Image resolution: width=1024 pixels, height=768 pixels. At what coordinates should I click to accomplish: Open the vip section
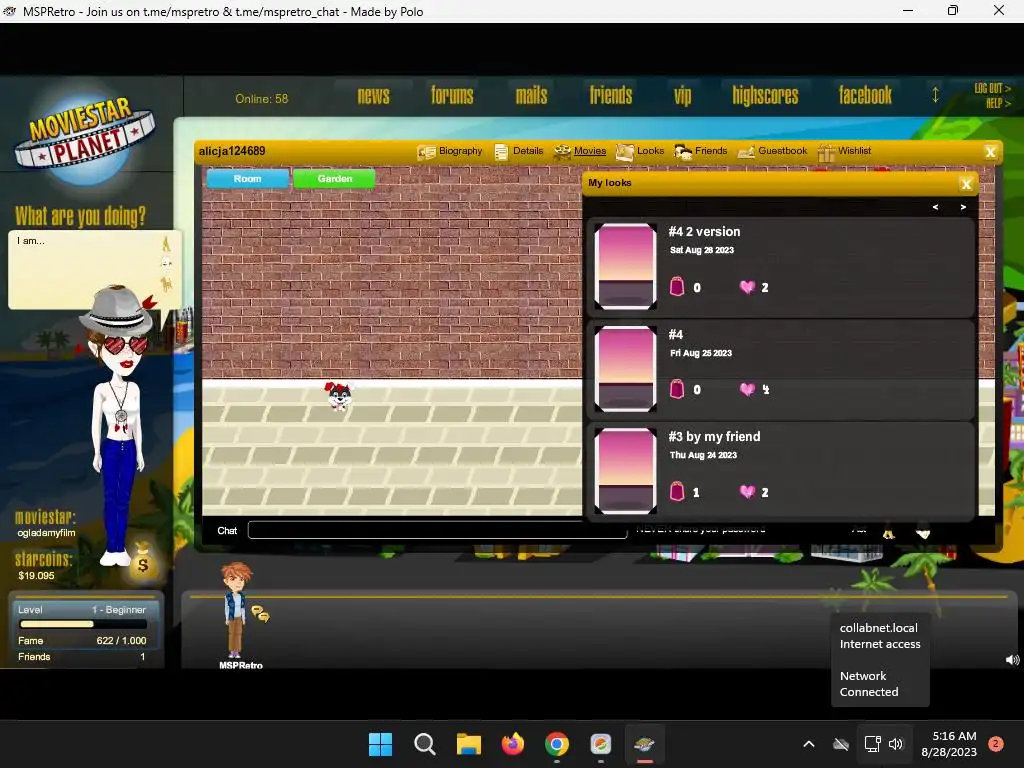click(682, 96)
